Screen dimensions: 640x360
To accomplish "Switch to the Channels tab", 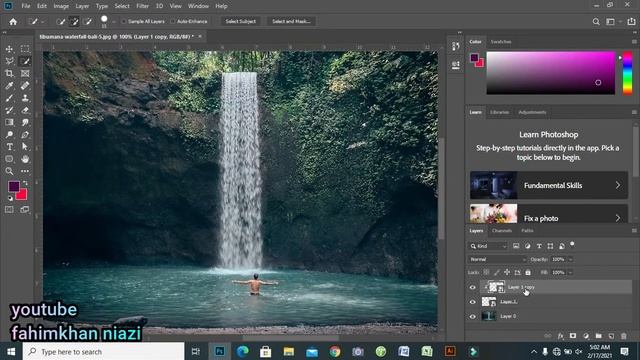I will coord(502,231).
